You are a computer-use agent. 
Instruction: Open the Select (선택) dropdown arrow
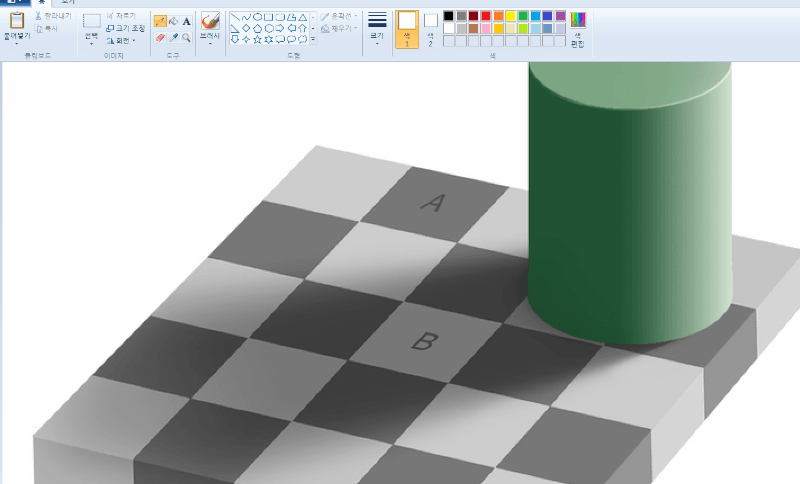[92, 43]
